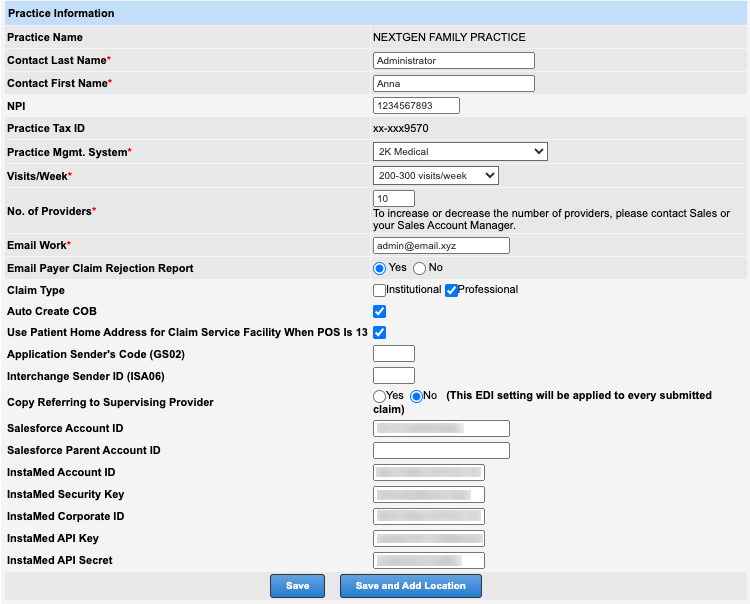Click Save and Add Location button

coord(410,586)
